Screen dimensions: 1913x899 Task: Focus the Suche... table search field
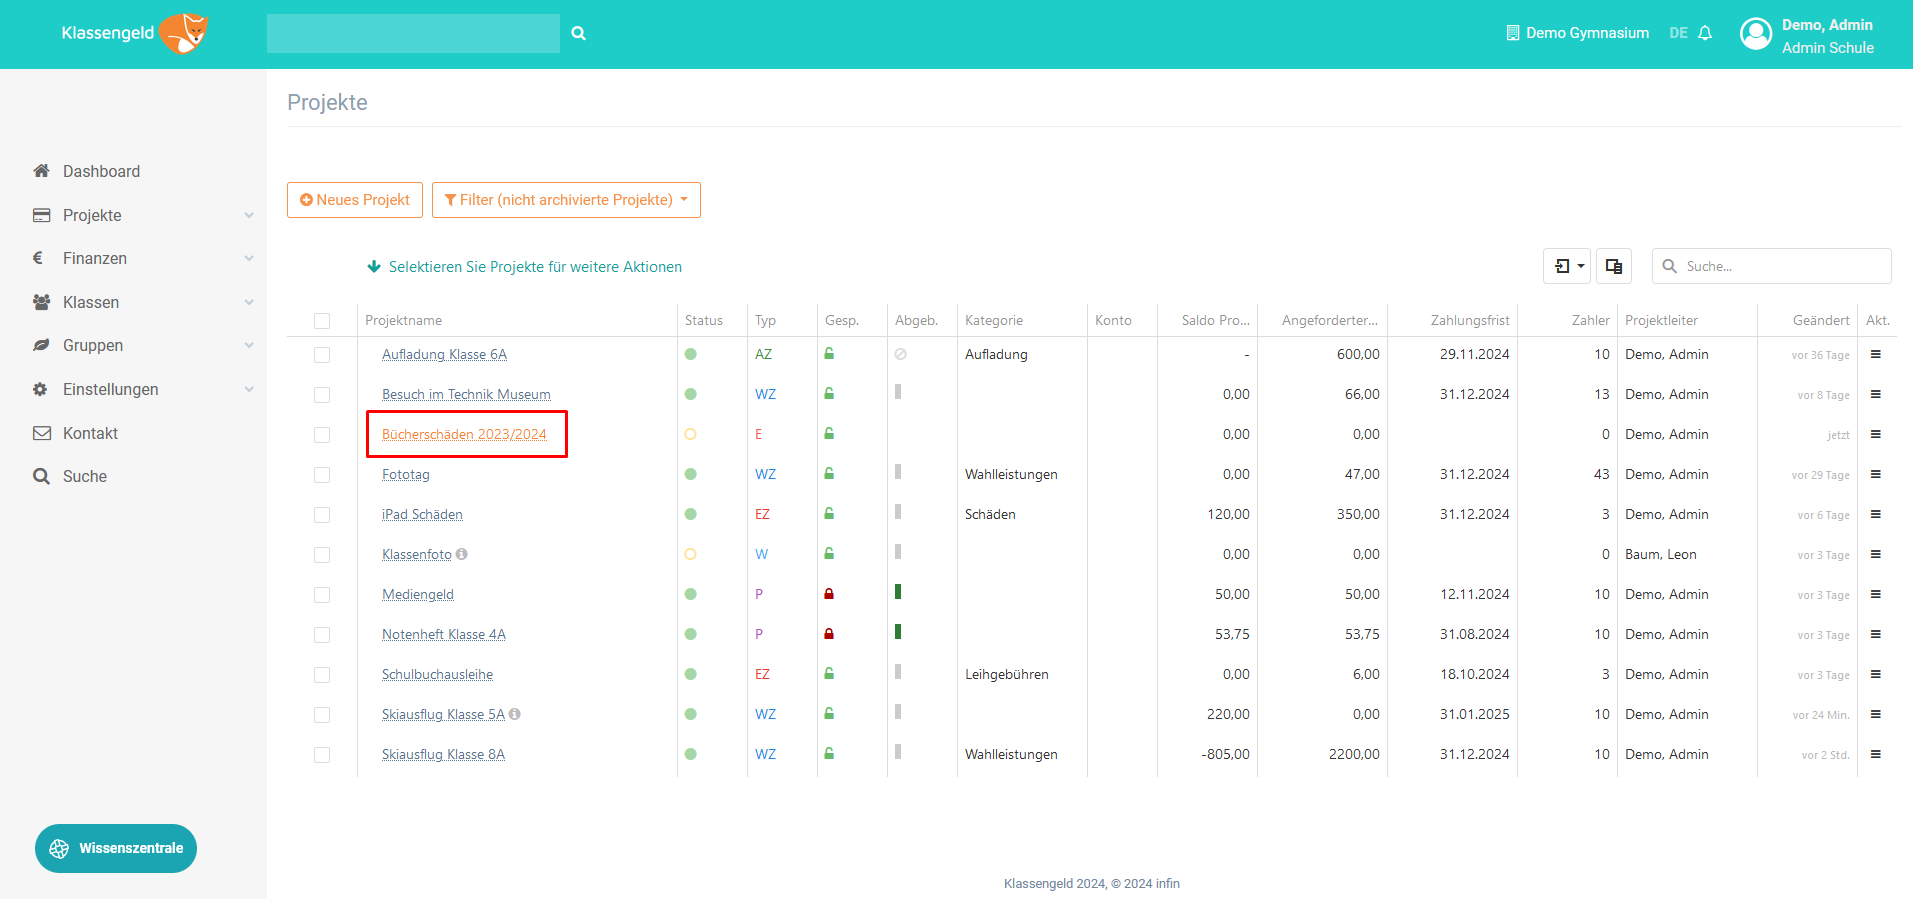1772,266
